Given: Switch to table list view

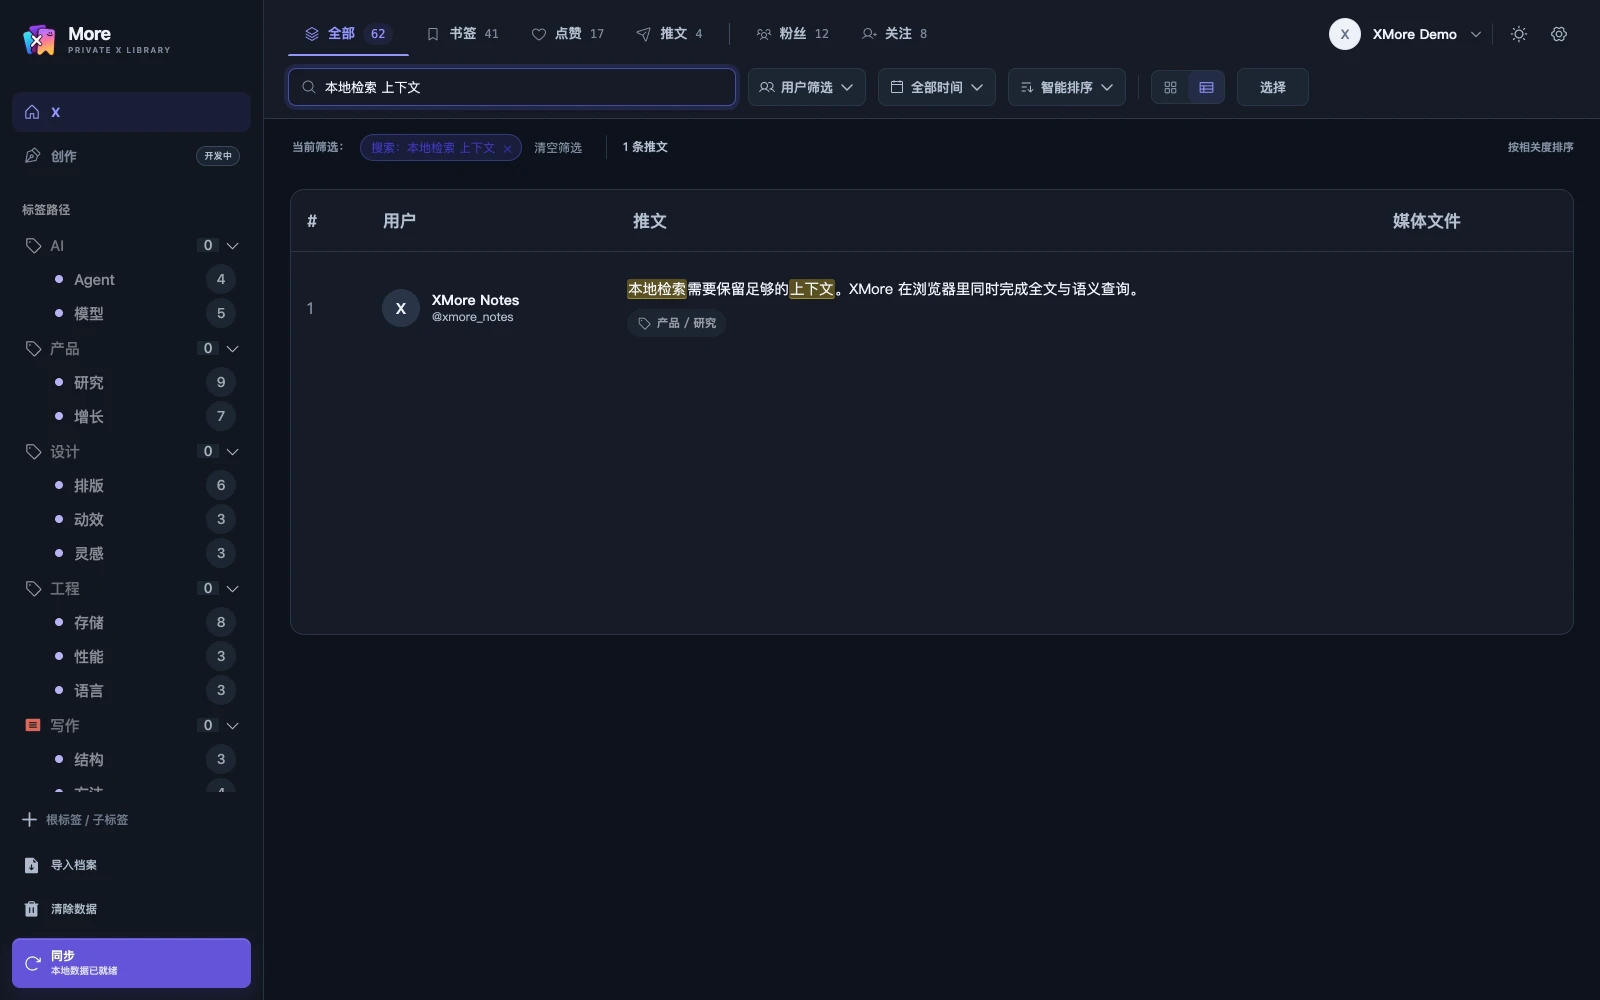Looking at the screenshot, I should coord(1206,87).
